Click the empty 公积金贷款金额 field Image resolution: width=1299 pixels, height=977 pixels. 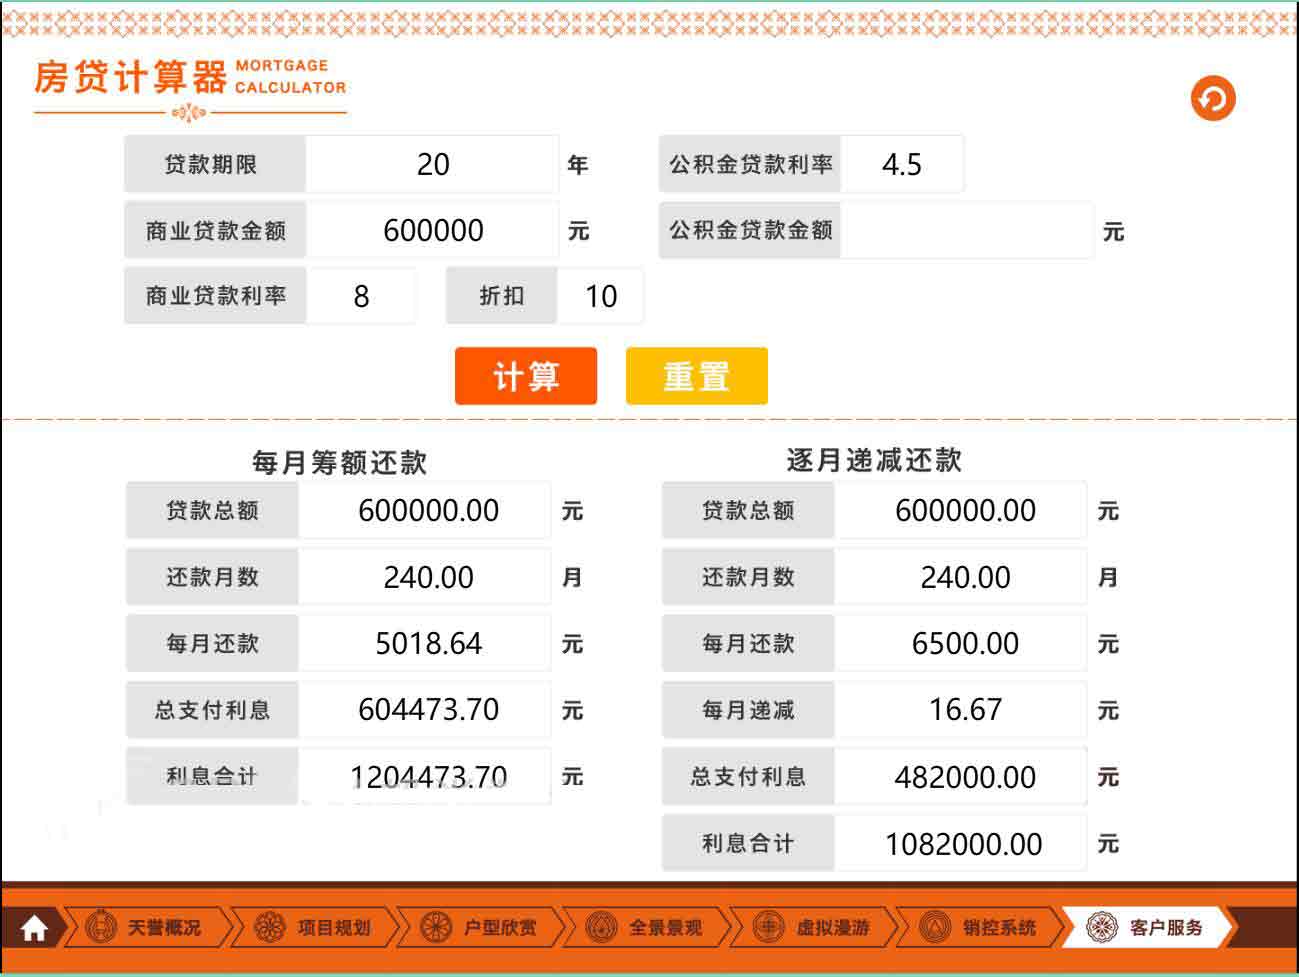(966, 231)
